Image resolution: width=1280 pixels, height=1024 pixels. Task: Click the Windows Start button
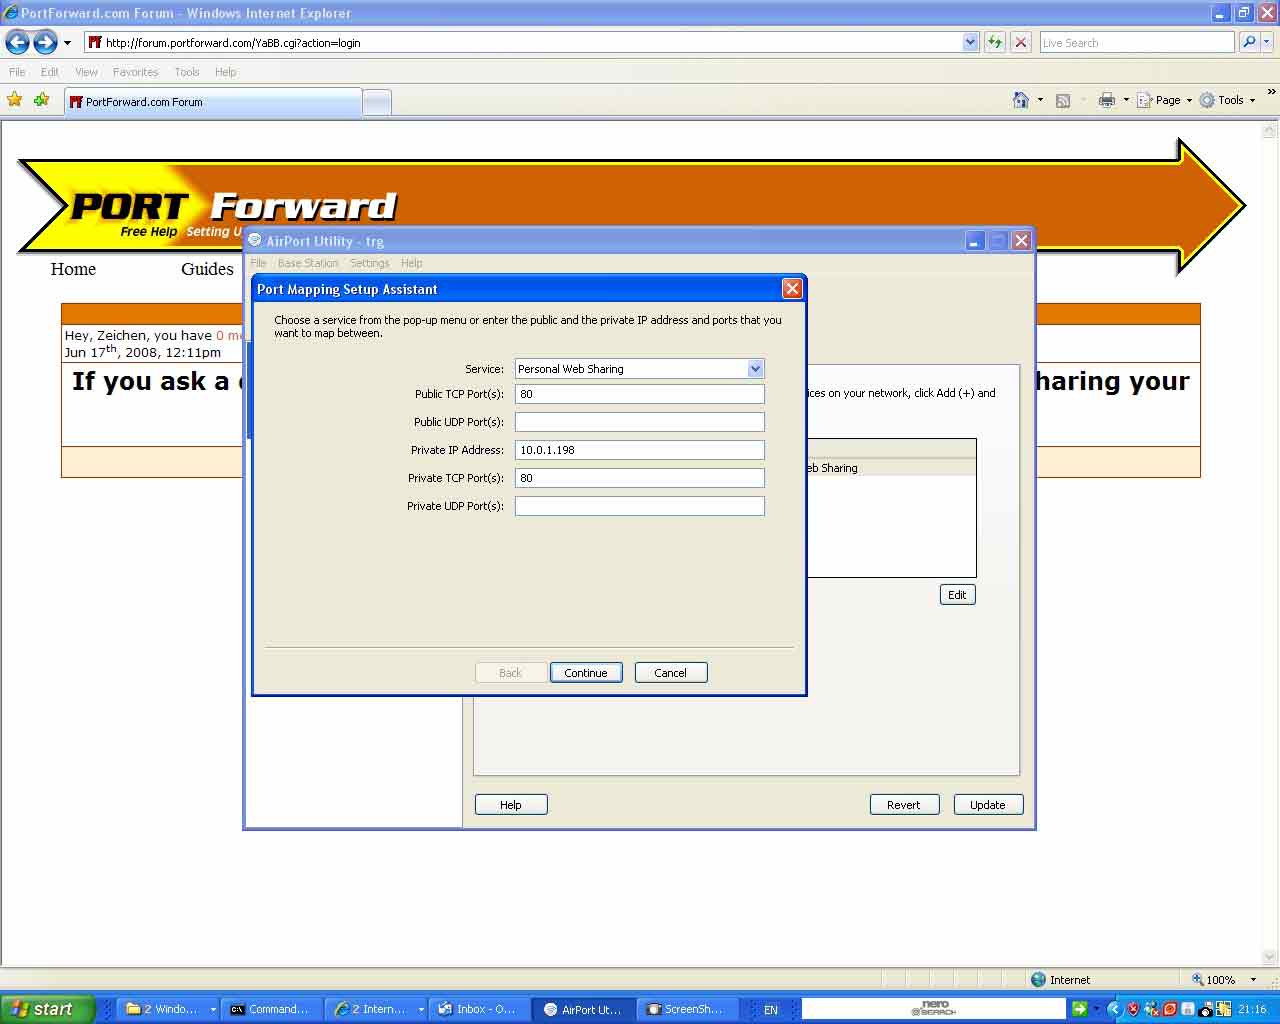(47, 1009)
